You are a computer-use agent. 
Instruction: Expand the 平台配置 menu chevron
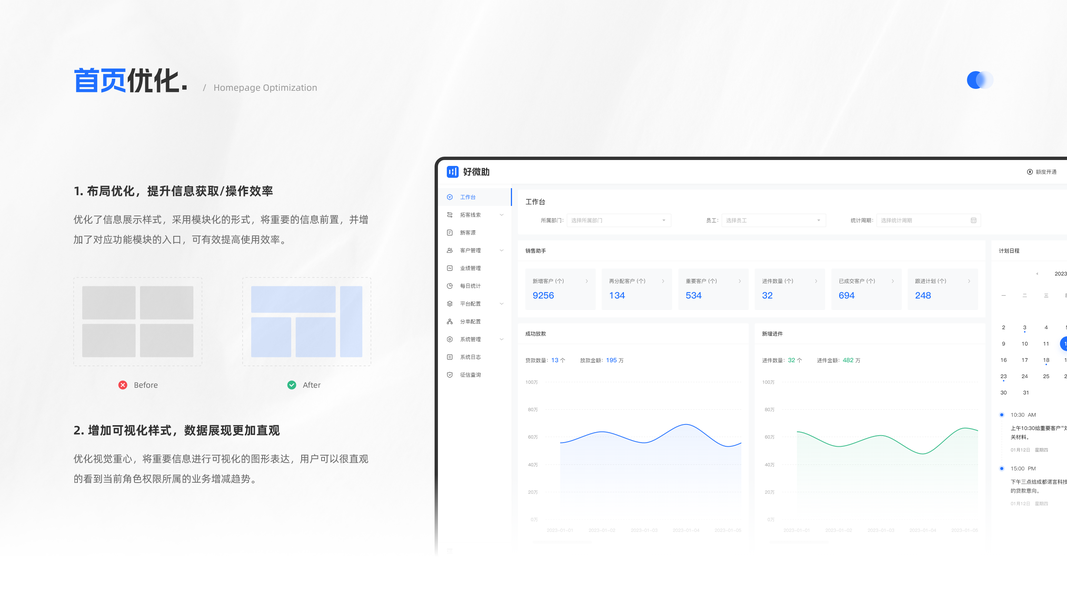pos(502,304)
